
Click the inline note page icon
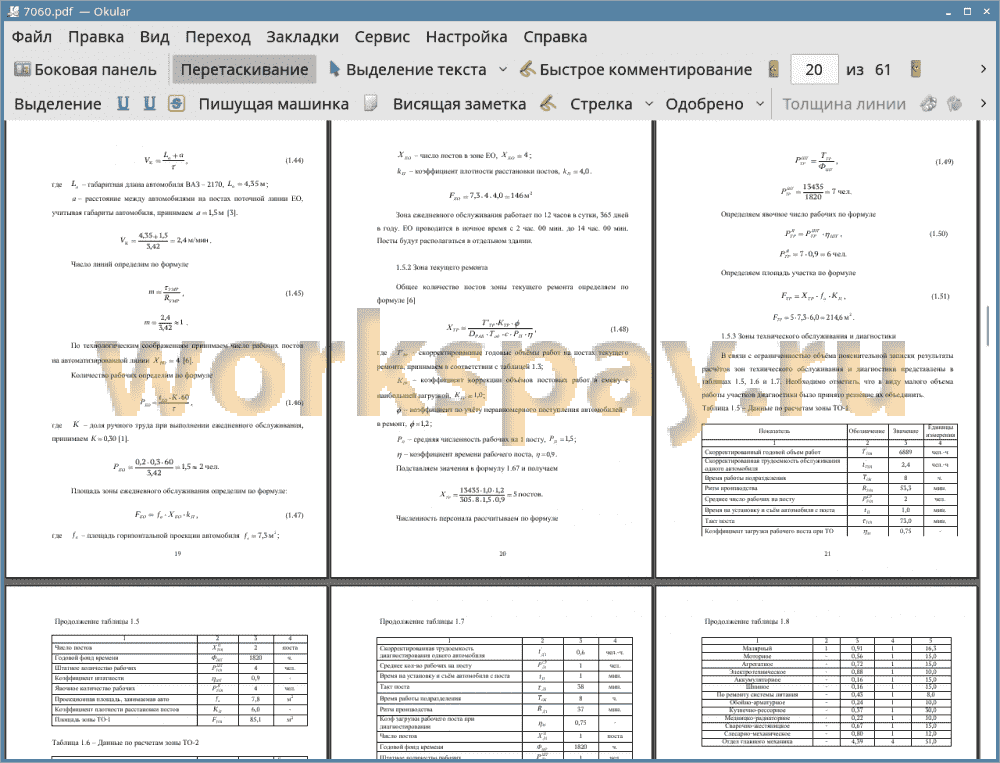tap(371, 103)
